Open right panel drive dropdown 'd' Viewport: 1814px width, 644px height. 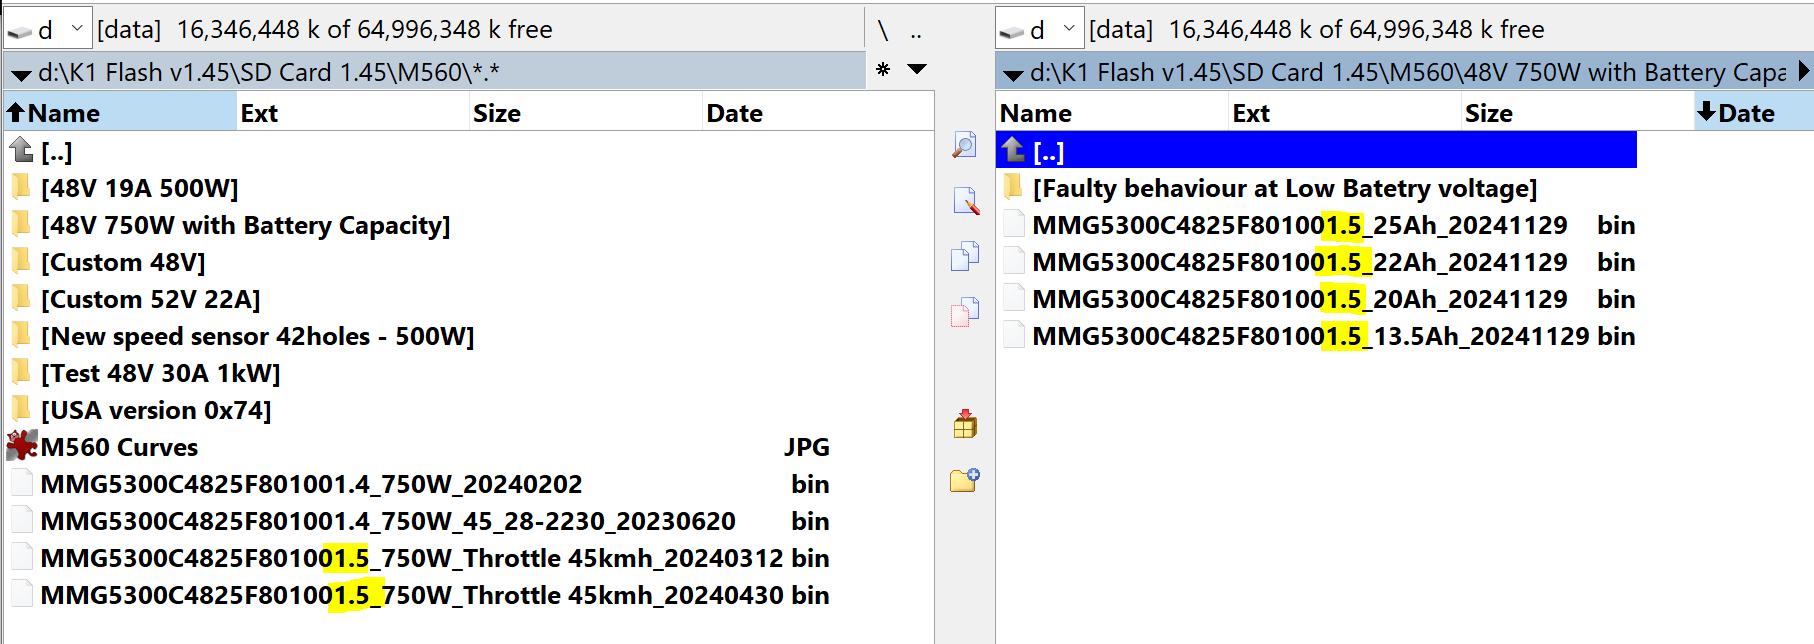point(1040,29)
